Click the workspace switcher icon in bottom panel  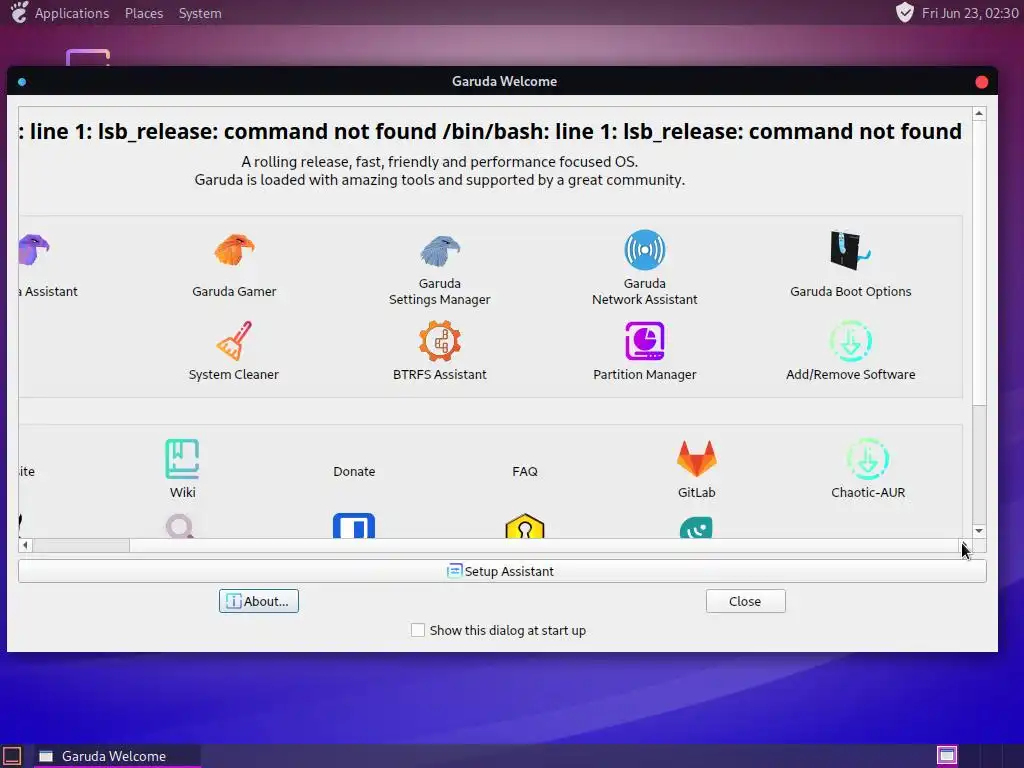pos(947,756)
